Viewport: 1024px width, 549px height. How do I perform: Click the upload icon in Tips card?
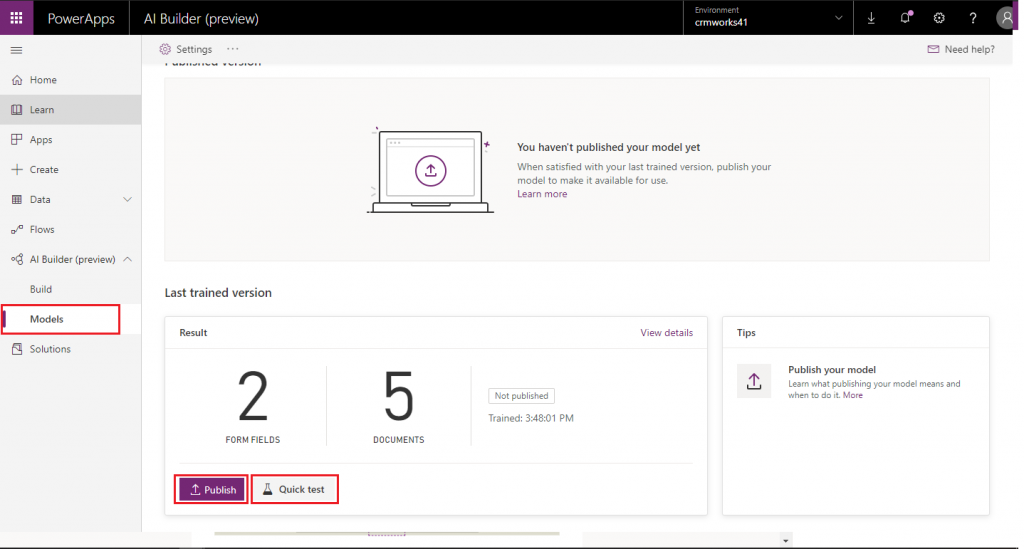[754, 381]
